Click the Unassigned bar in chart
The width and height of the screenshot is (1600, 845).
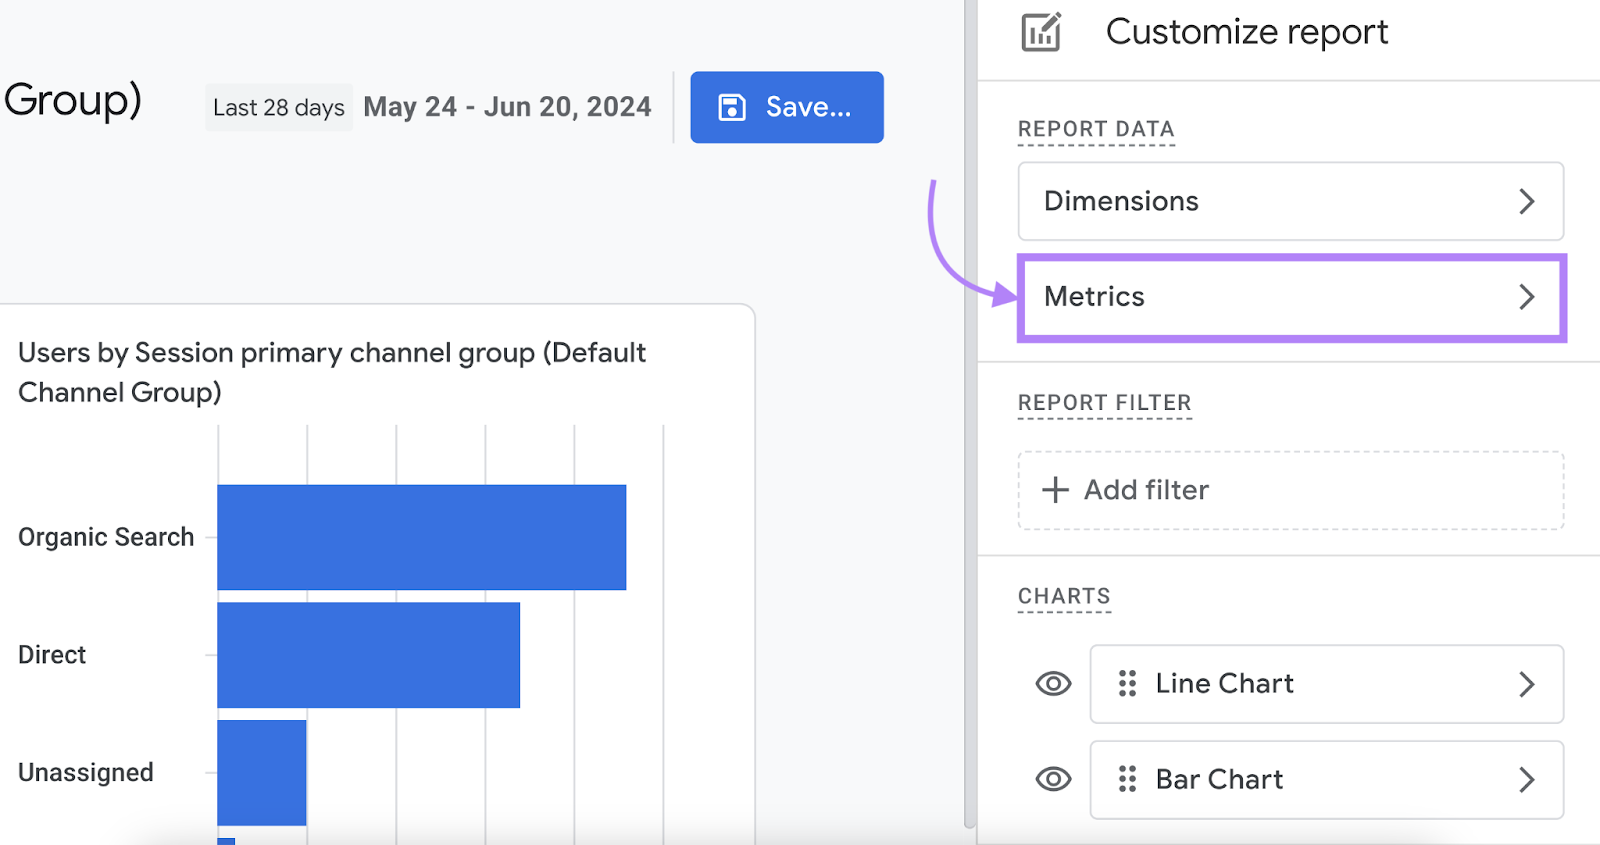click(261, 772)
